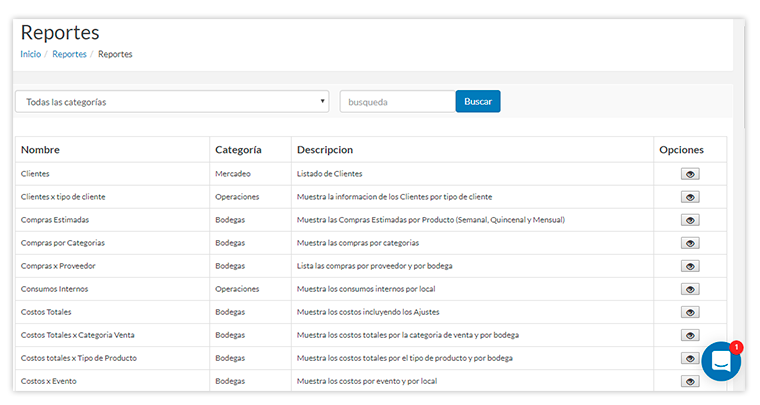760x405 pixels.
Task: Click the Nombre column header
Action: 40,150
